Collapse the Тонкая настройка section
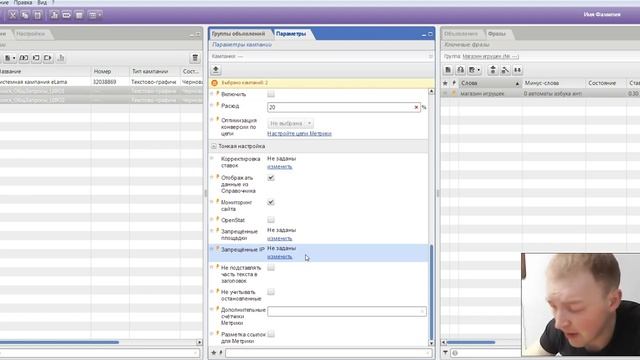Viewport: 640px width, 360px height. click(214, 146)
